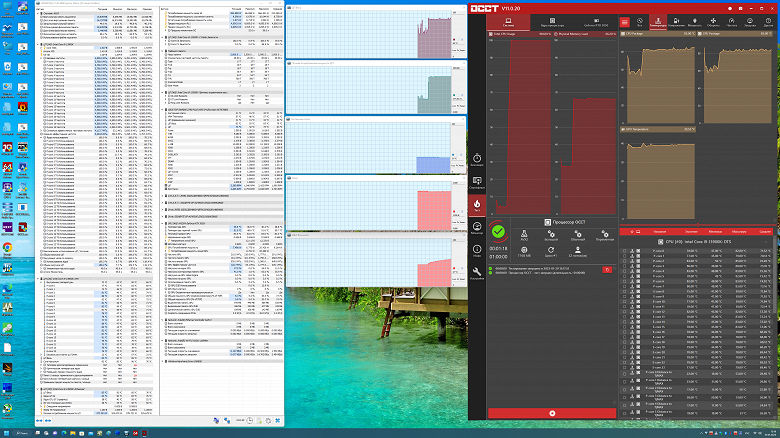Screen dimensions: 780x438
Task: Click the camera screenshot icon in OCCT title bar
Action: pyautogui.click(x=740, y=8)
